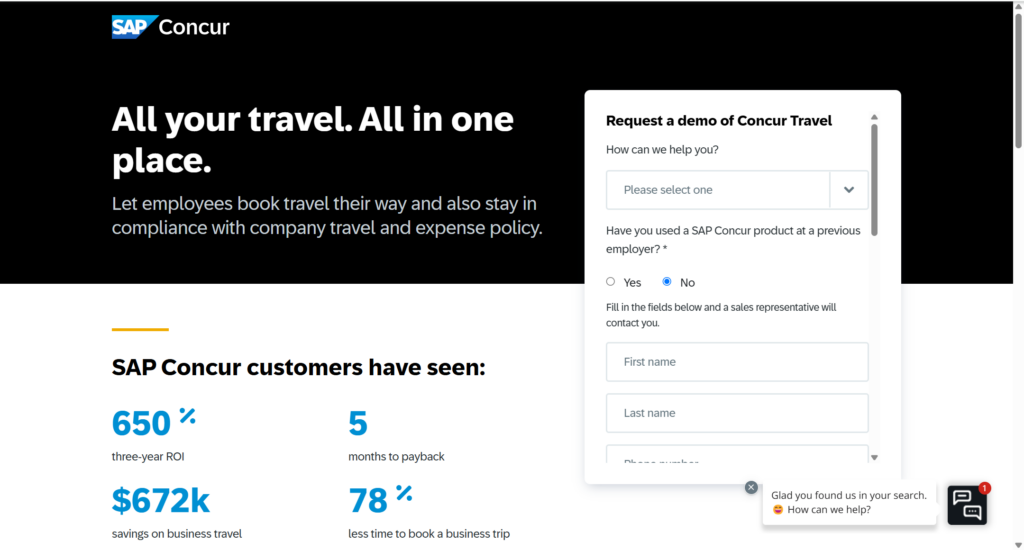Open the "Please select one" combo box
The height and width of the screenshot is (550, 1024).
pyautogui.click(x=718, y=190)
